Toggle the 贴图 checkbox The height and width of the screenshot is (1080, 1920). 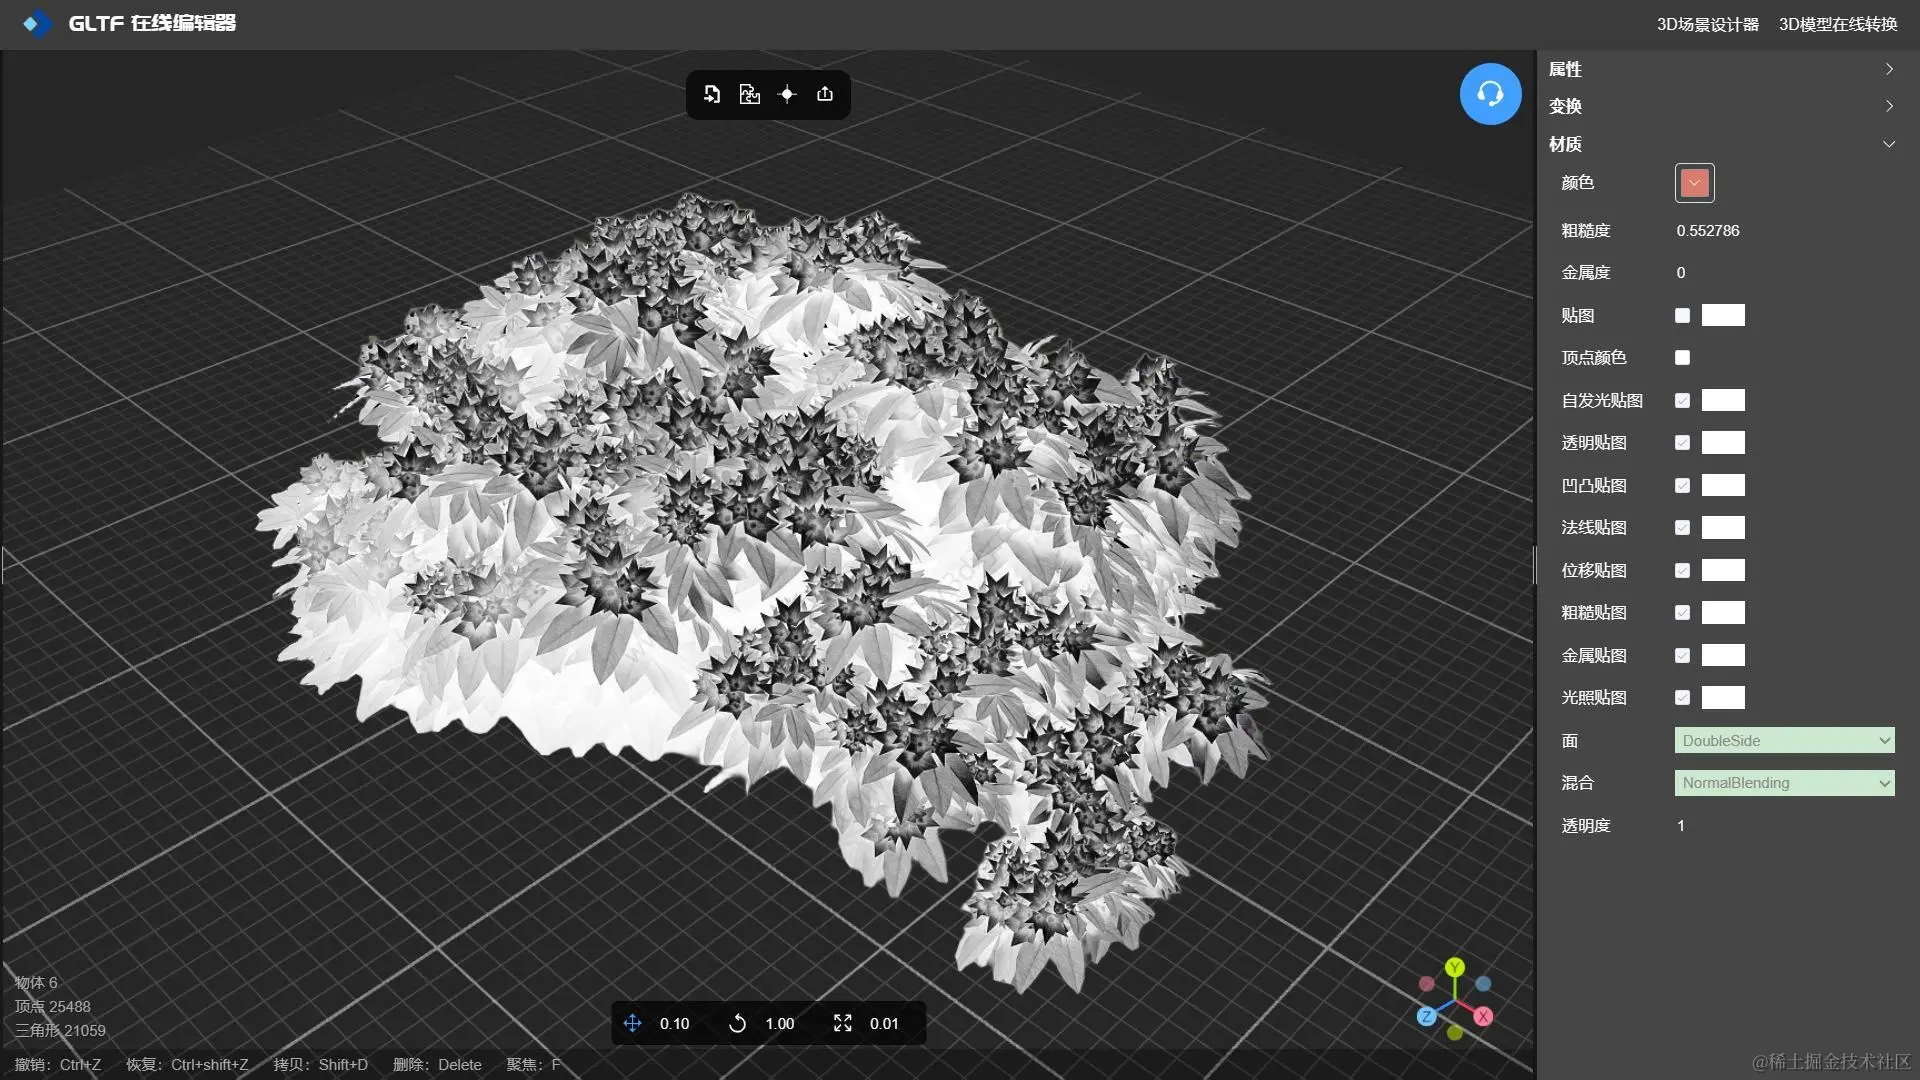[1682, 316]
